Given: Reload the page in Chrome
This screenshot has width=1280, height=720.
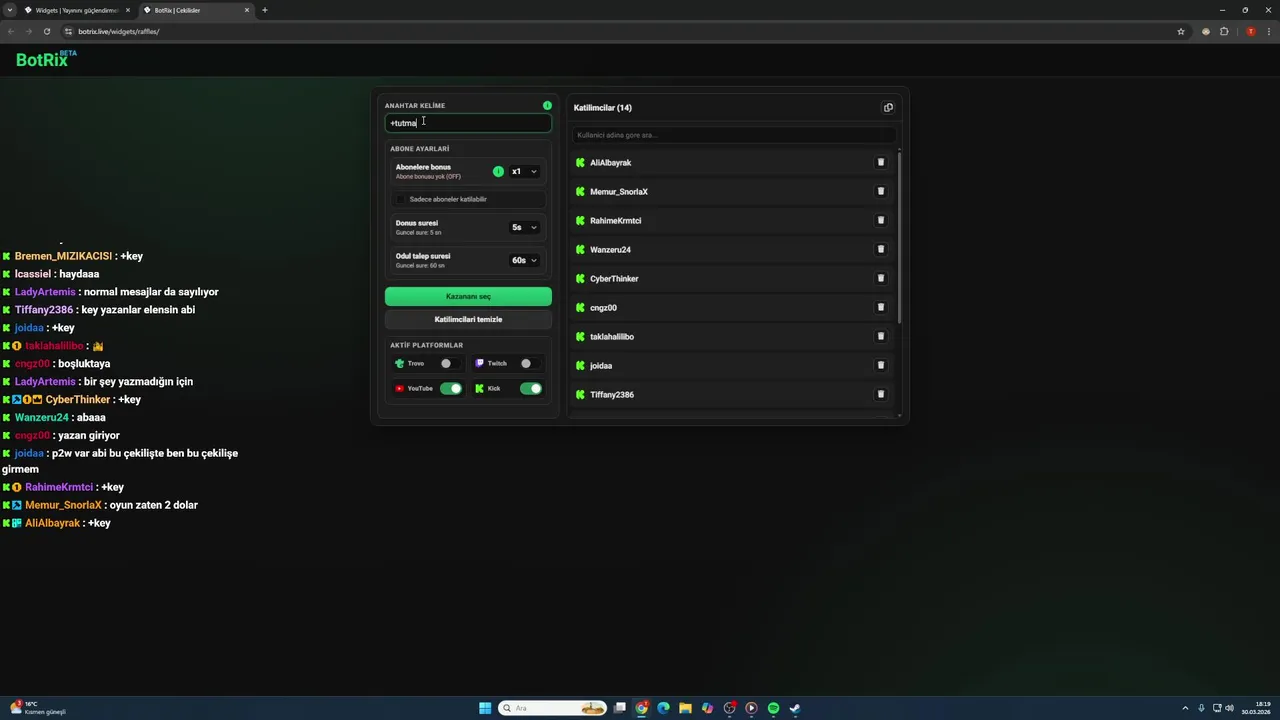Looking at the screenshot, I should click(46, 31).
